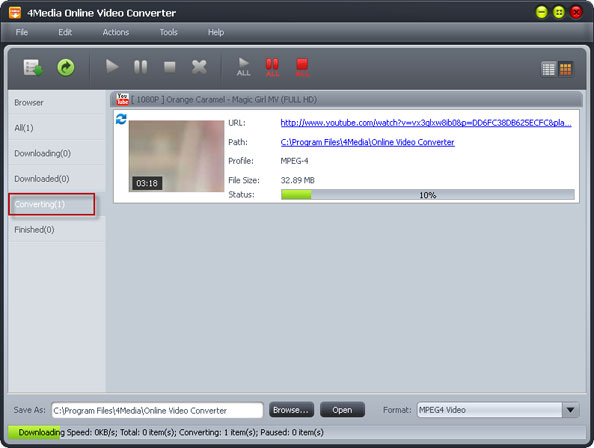Viewport: 594px width, 448px height.
Task: Expand the Format dropdown arrow
Action: coord(571,410)
